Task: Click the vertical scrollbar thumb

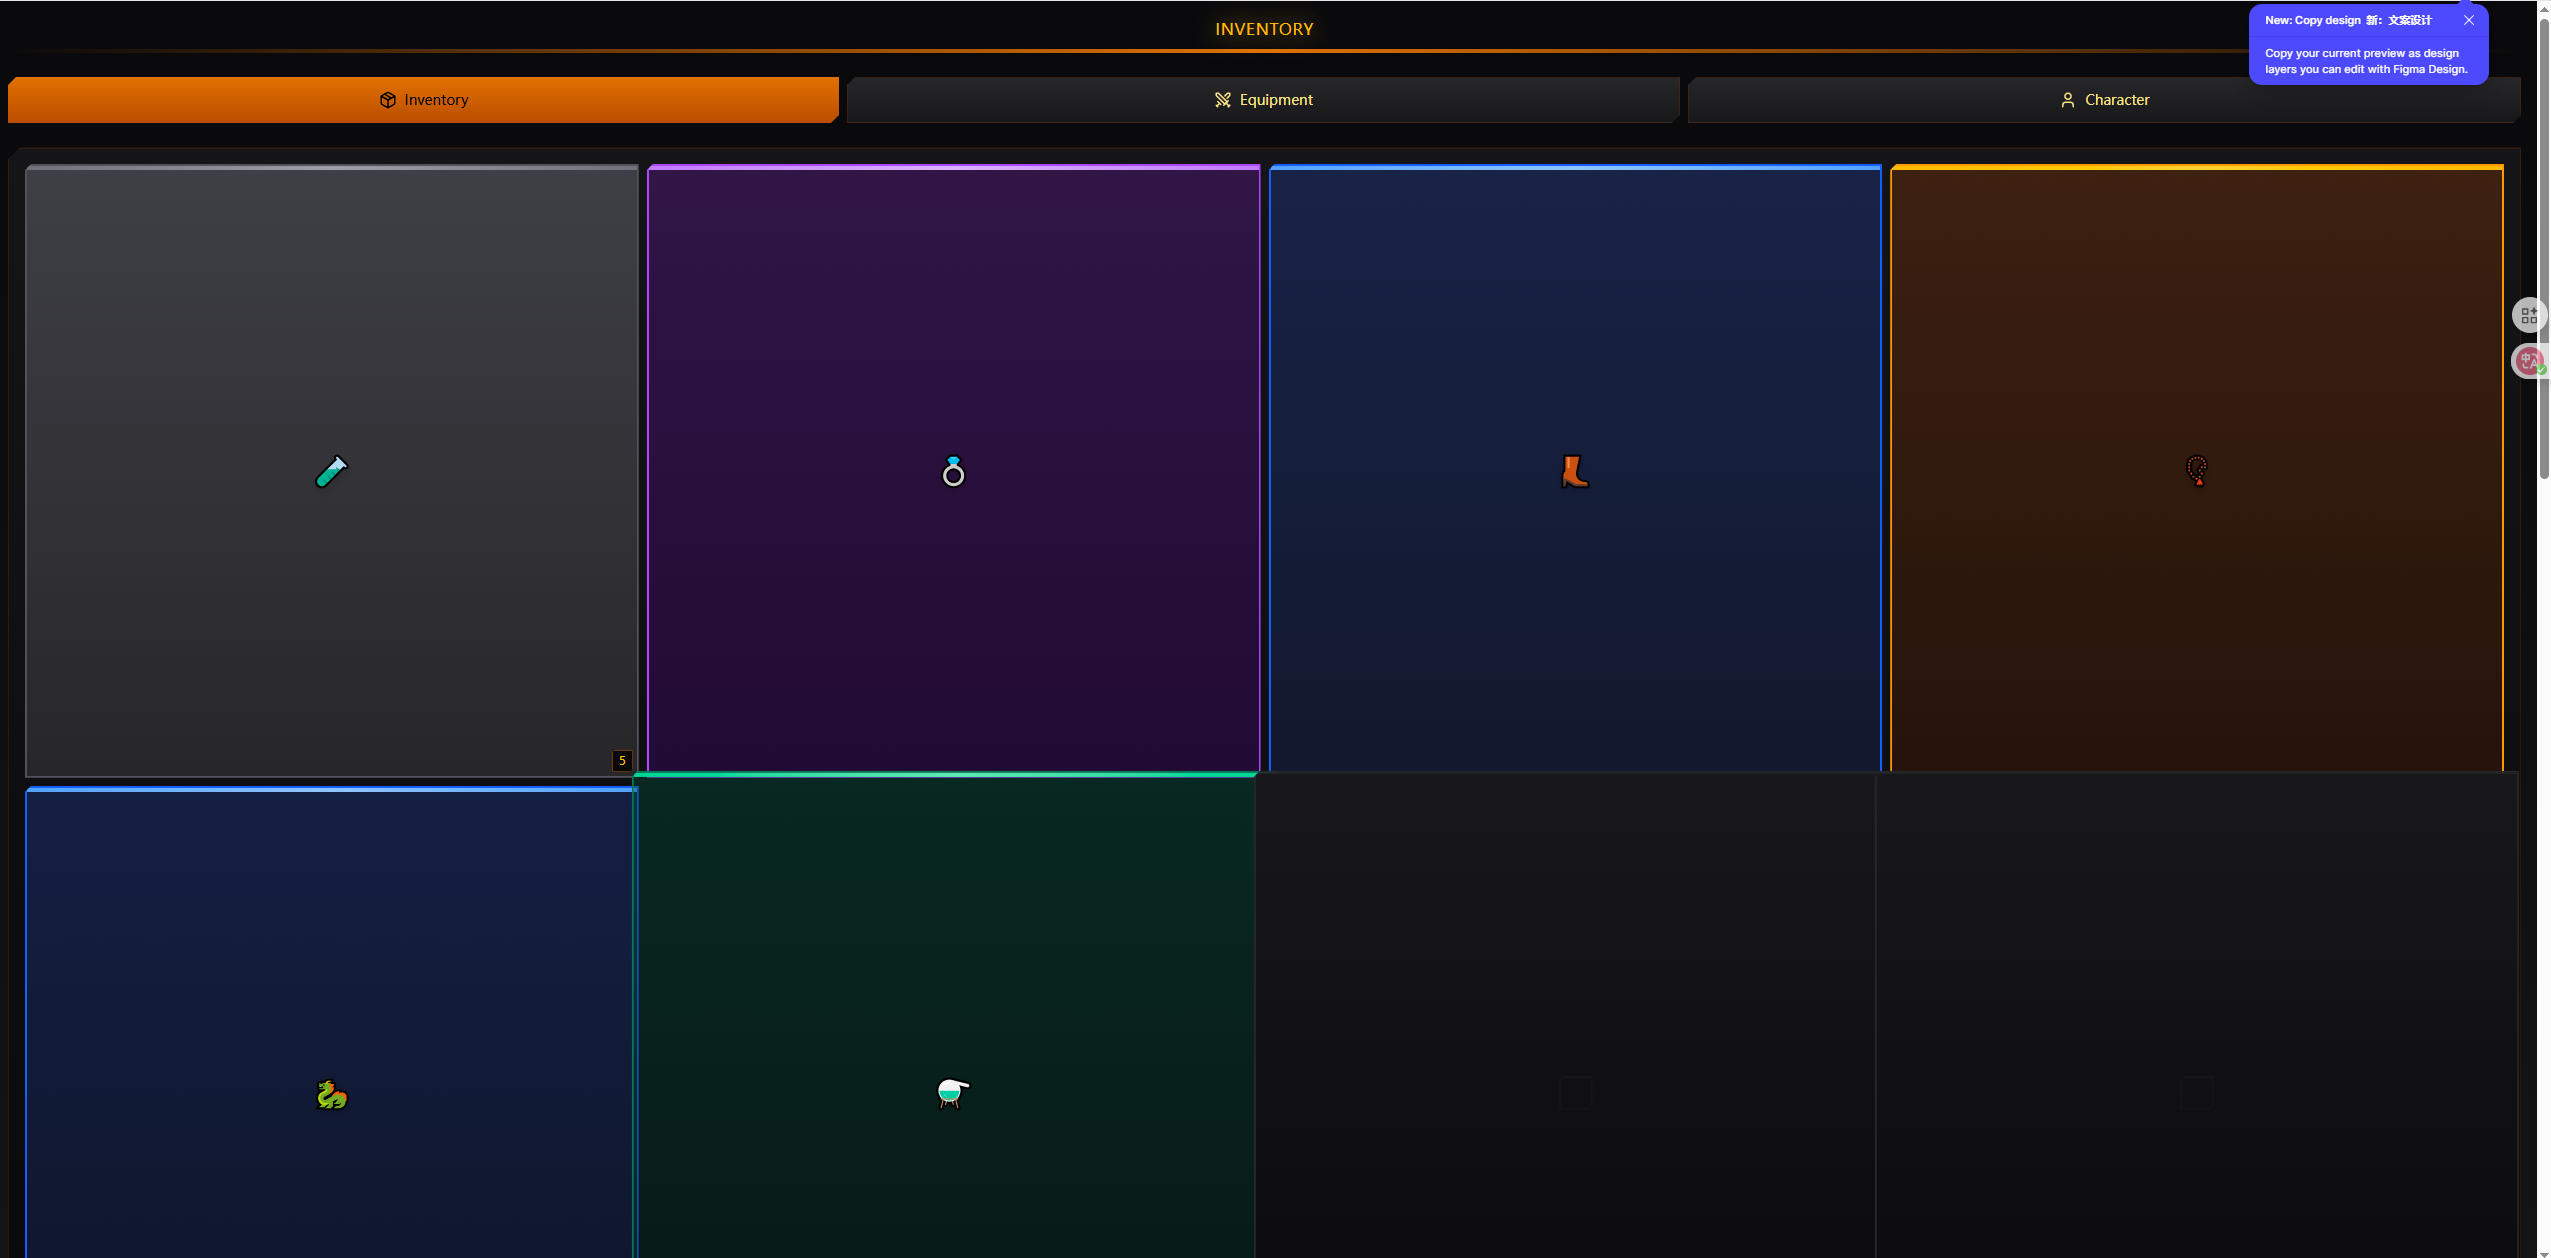Action: [x=2543, y=250]
